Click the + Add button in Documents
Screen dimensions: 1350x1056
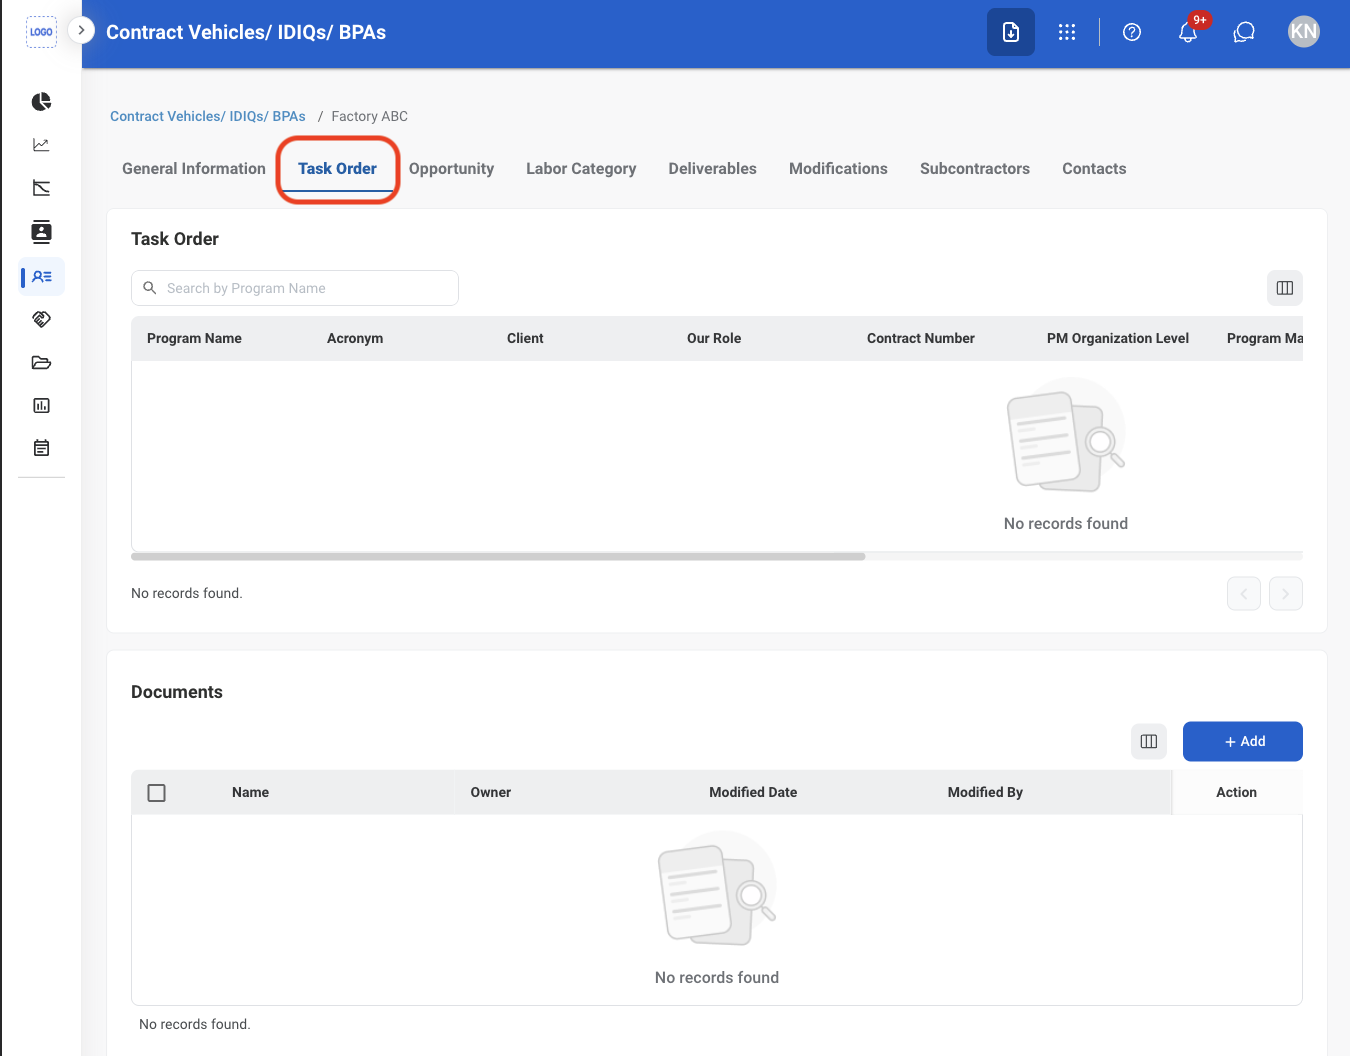pyautogui.click(x=1243, y=742)
